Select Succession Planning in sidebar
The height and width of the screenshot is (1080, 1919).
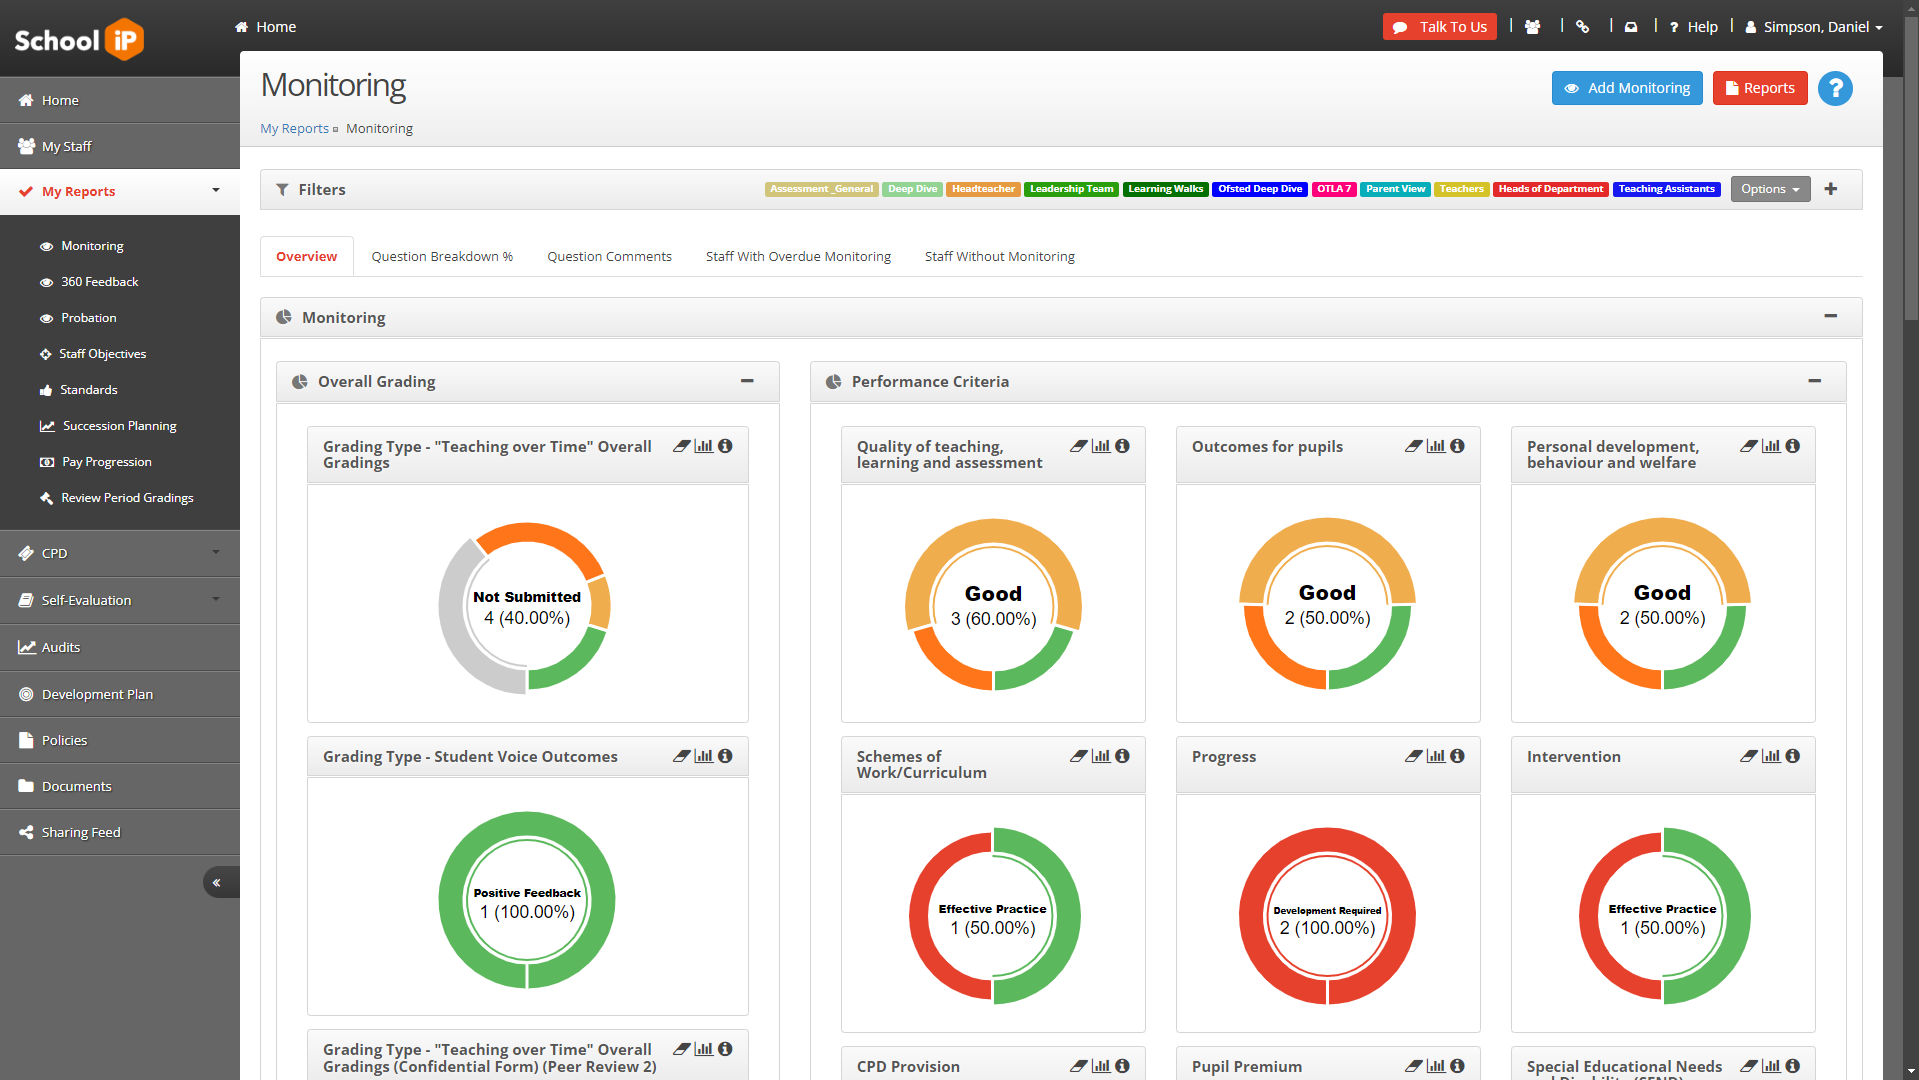point(120,426)
